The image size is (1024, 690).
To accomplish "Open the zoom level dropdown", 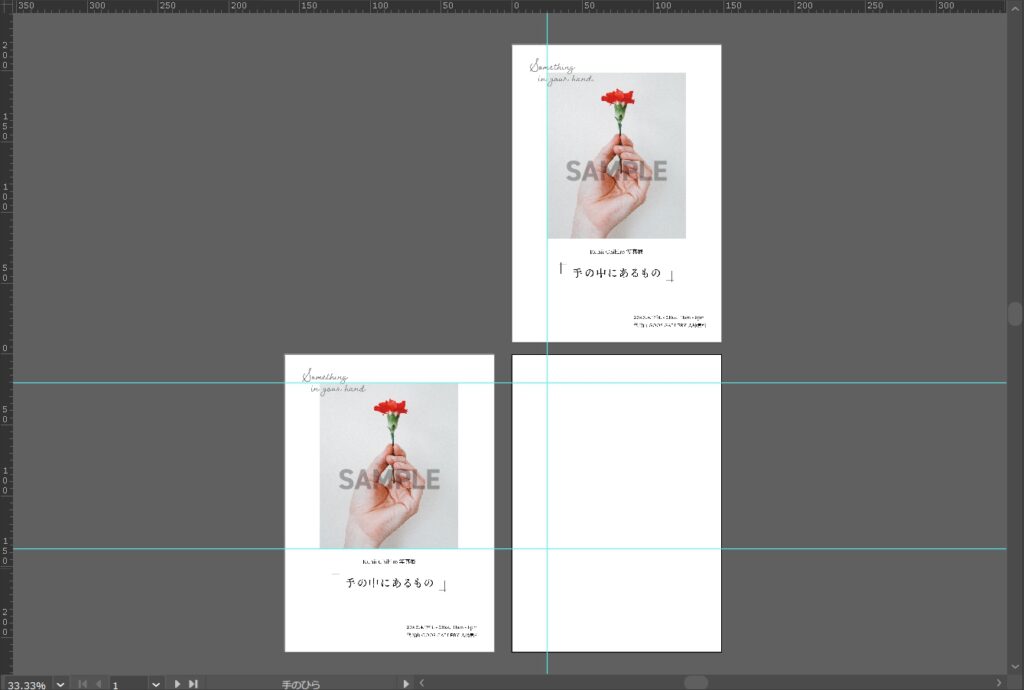I will tap(60, 684).
